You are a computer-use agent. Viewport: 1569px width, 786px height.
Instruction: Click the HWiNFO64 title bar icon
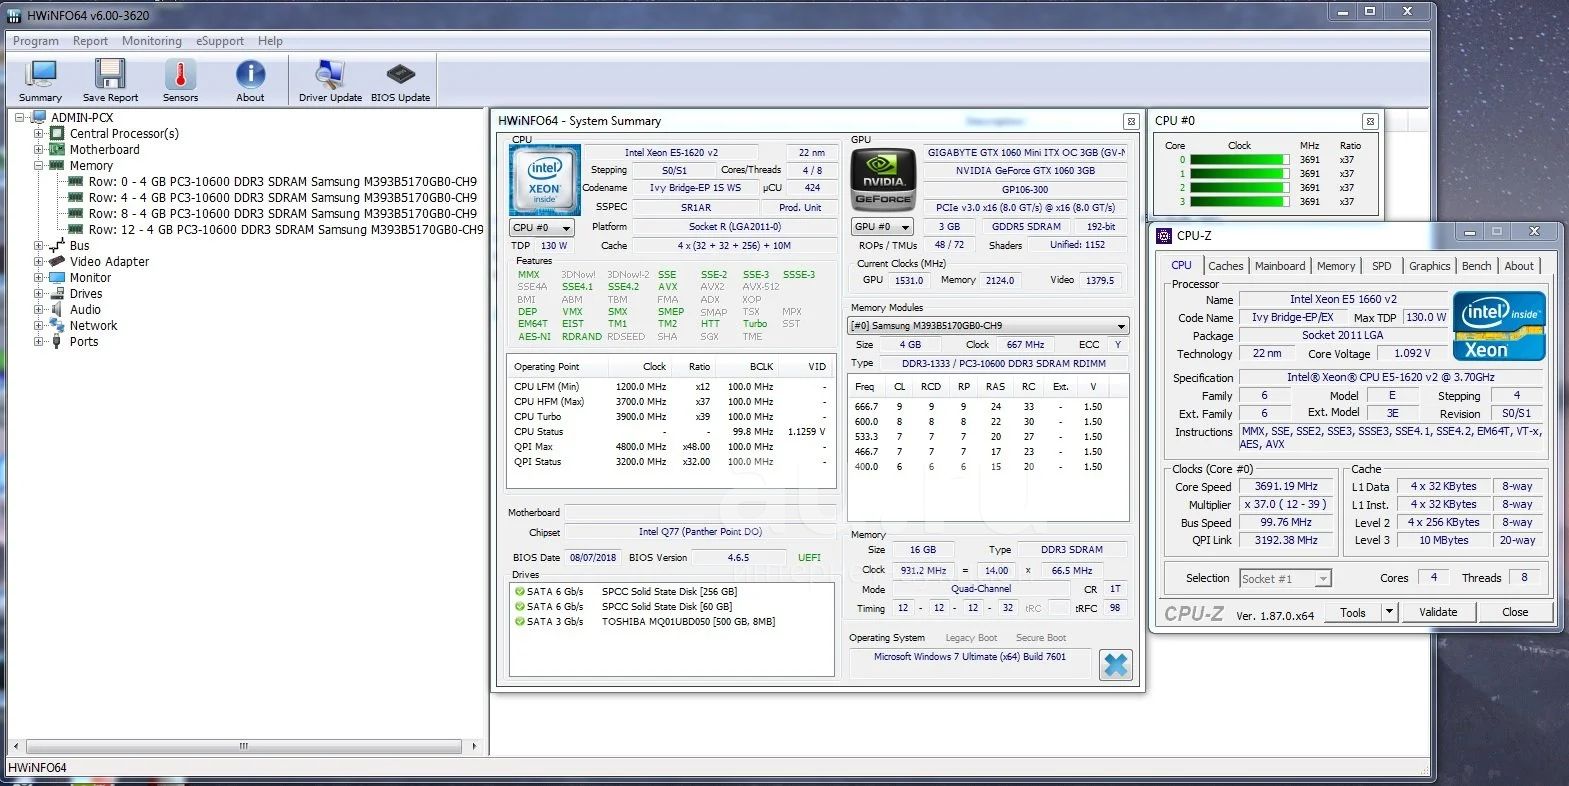tap(14, 16)
